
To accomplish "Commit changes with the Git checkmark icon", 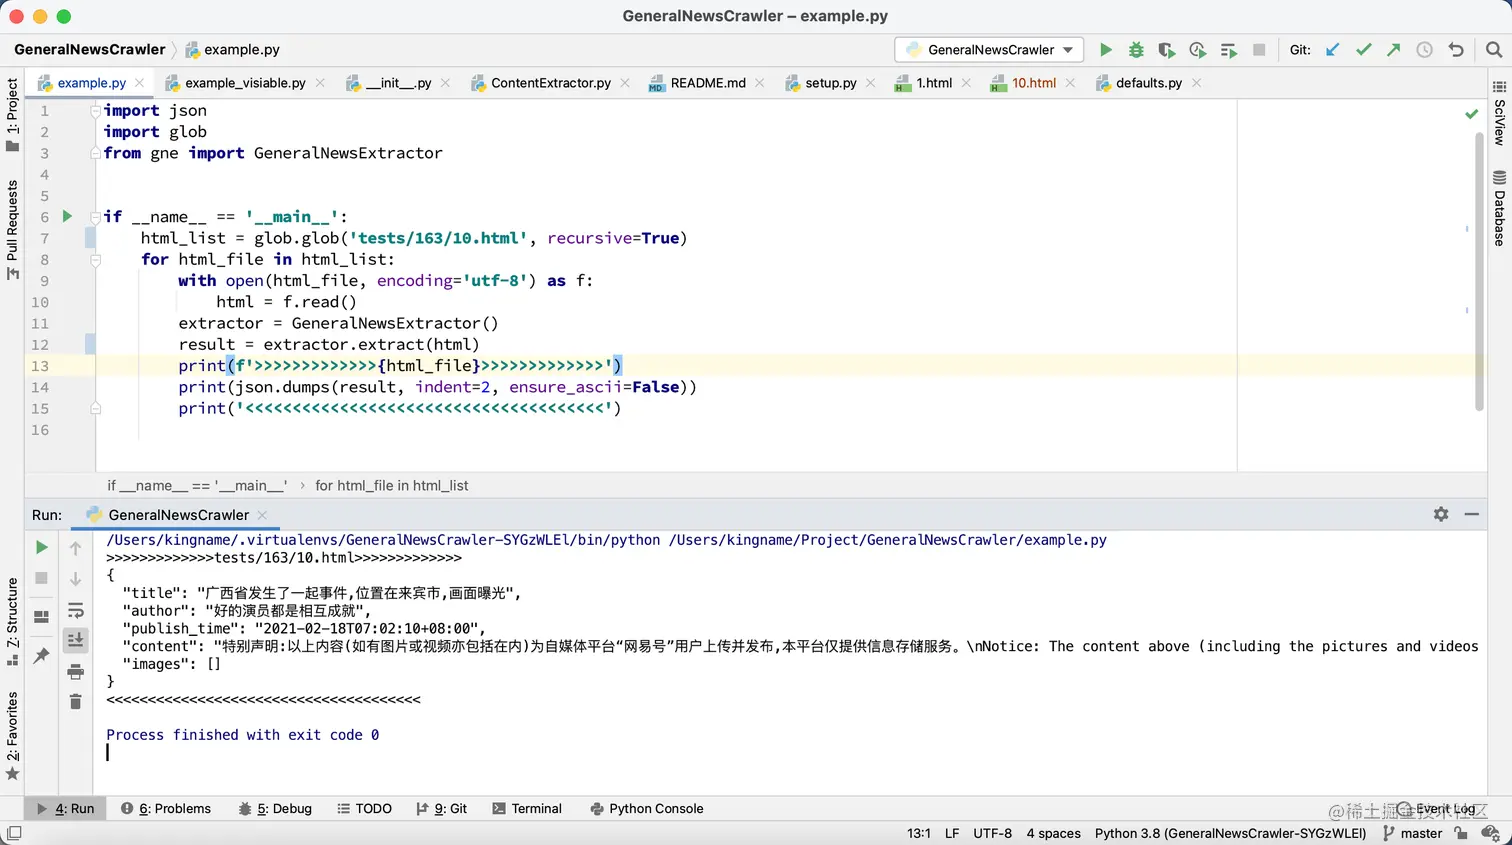I will [x=1363, y=50].
